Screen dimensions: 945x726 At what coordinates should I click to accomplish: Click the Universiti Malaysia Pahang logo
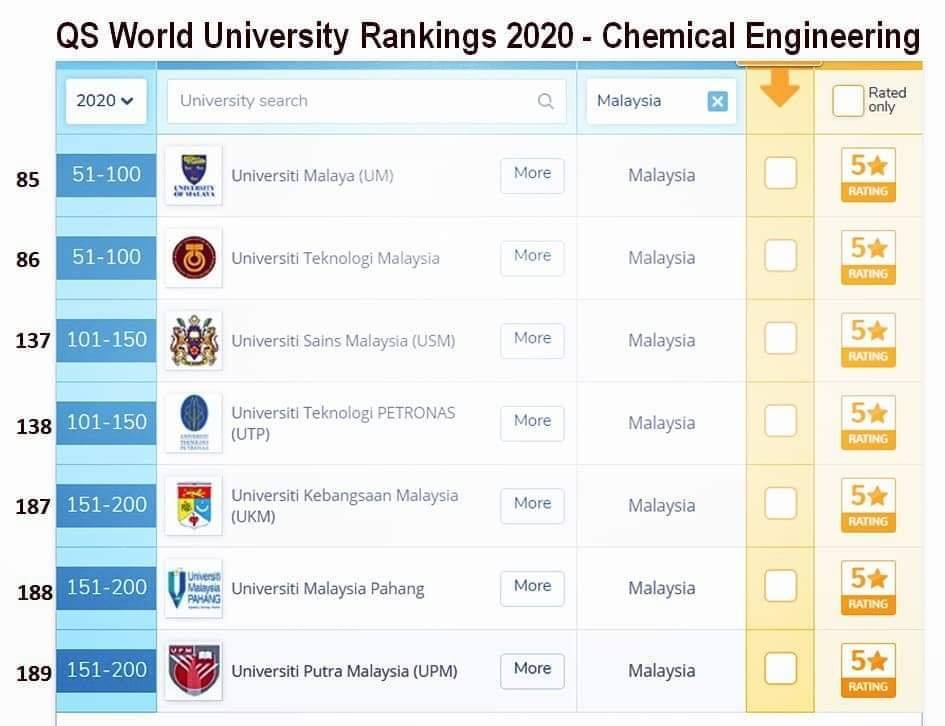coord(193,588)
